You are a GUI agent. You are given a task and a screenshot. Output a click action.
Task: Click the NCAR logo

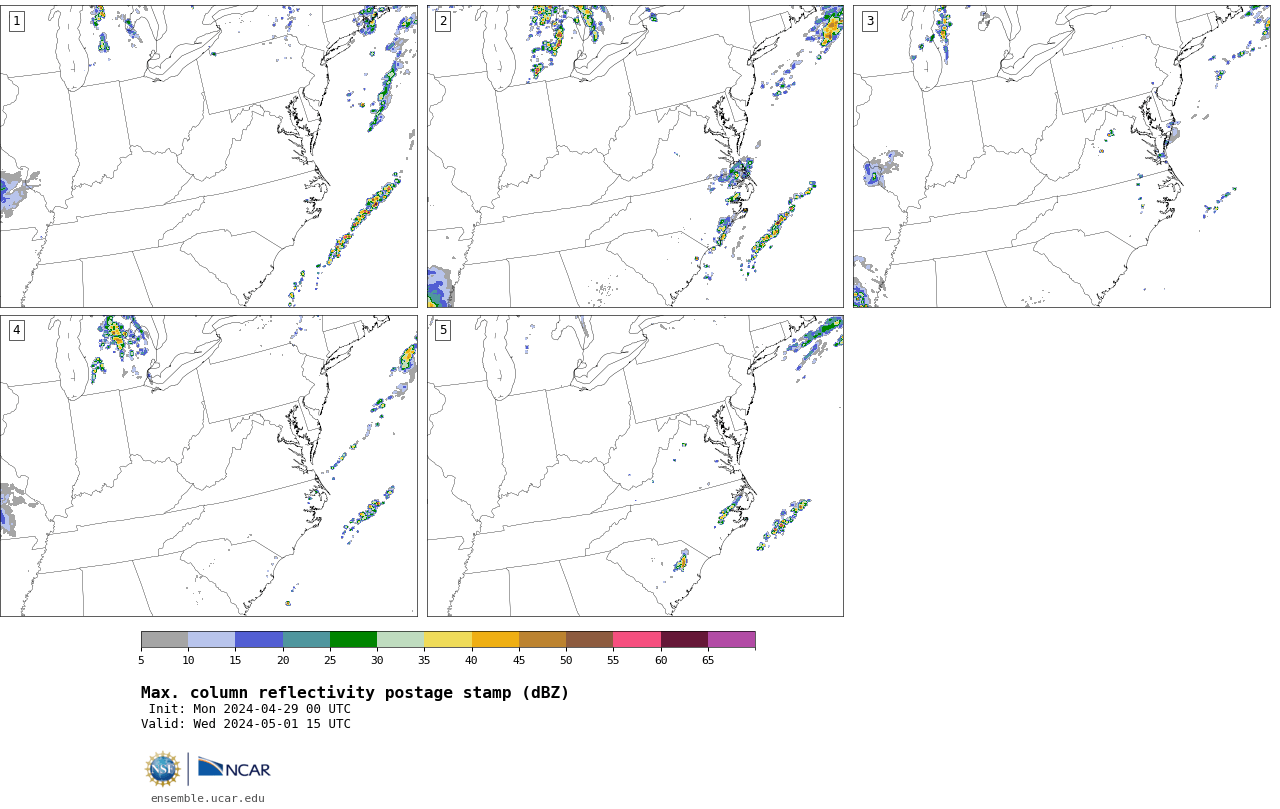[234, 769]
